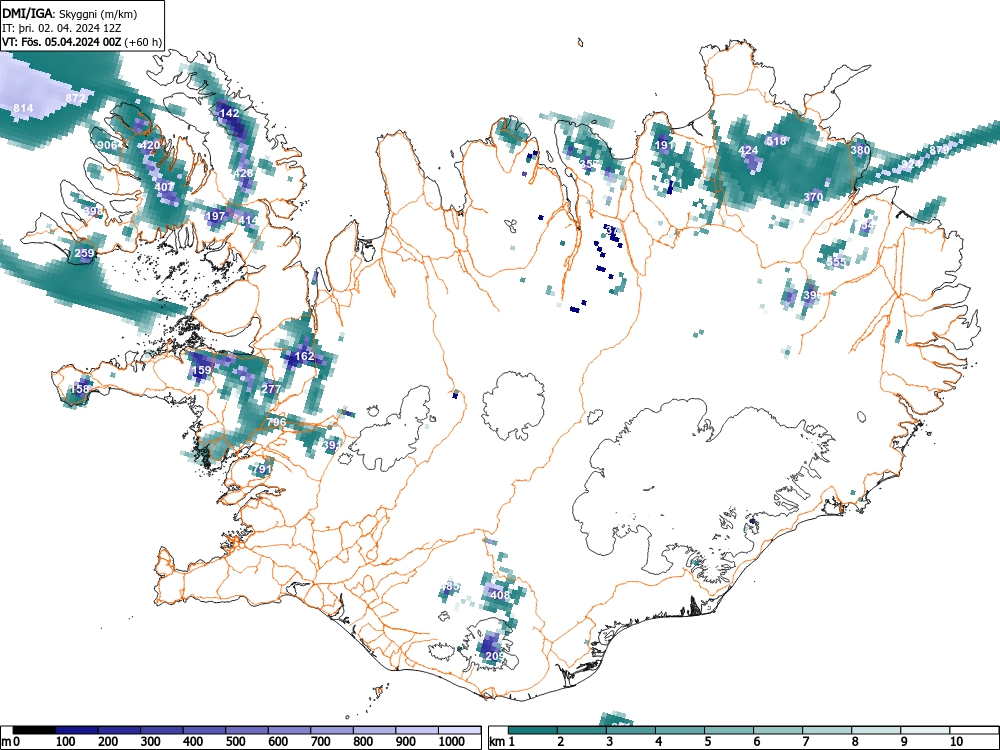Select the '277' visibility label

coord(271,388)
